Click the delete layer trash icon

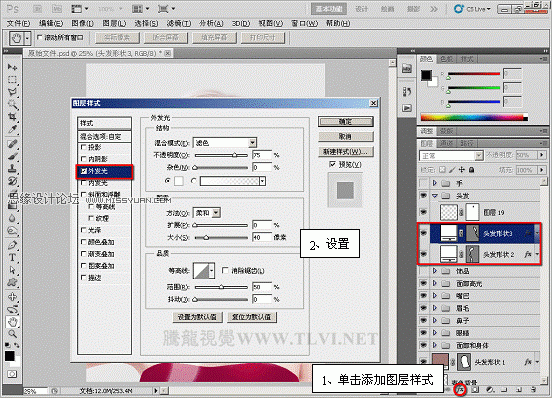(x=534, y=390)
